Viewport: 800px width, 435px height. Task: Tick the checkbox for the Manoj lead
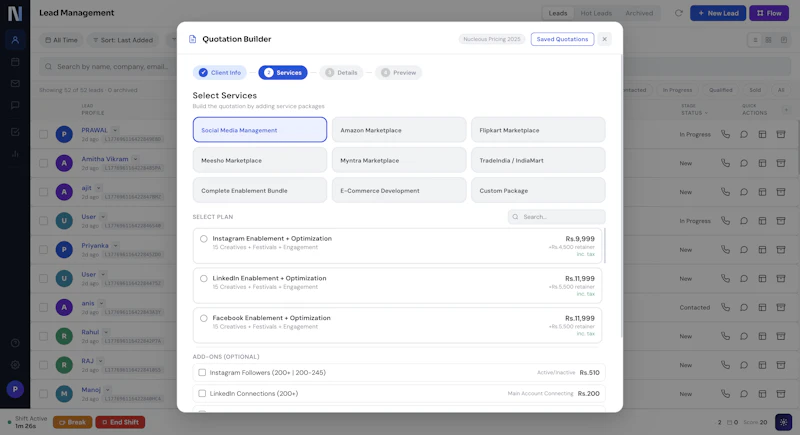tap(43, 394)
